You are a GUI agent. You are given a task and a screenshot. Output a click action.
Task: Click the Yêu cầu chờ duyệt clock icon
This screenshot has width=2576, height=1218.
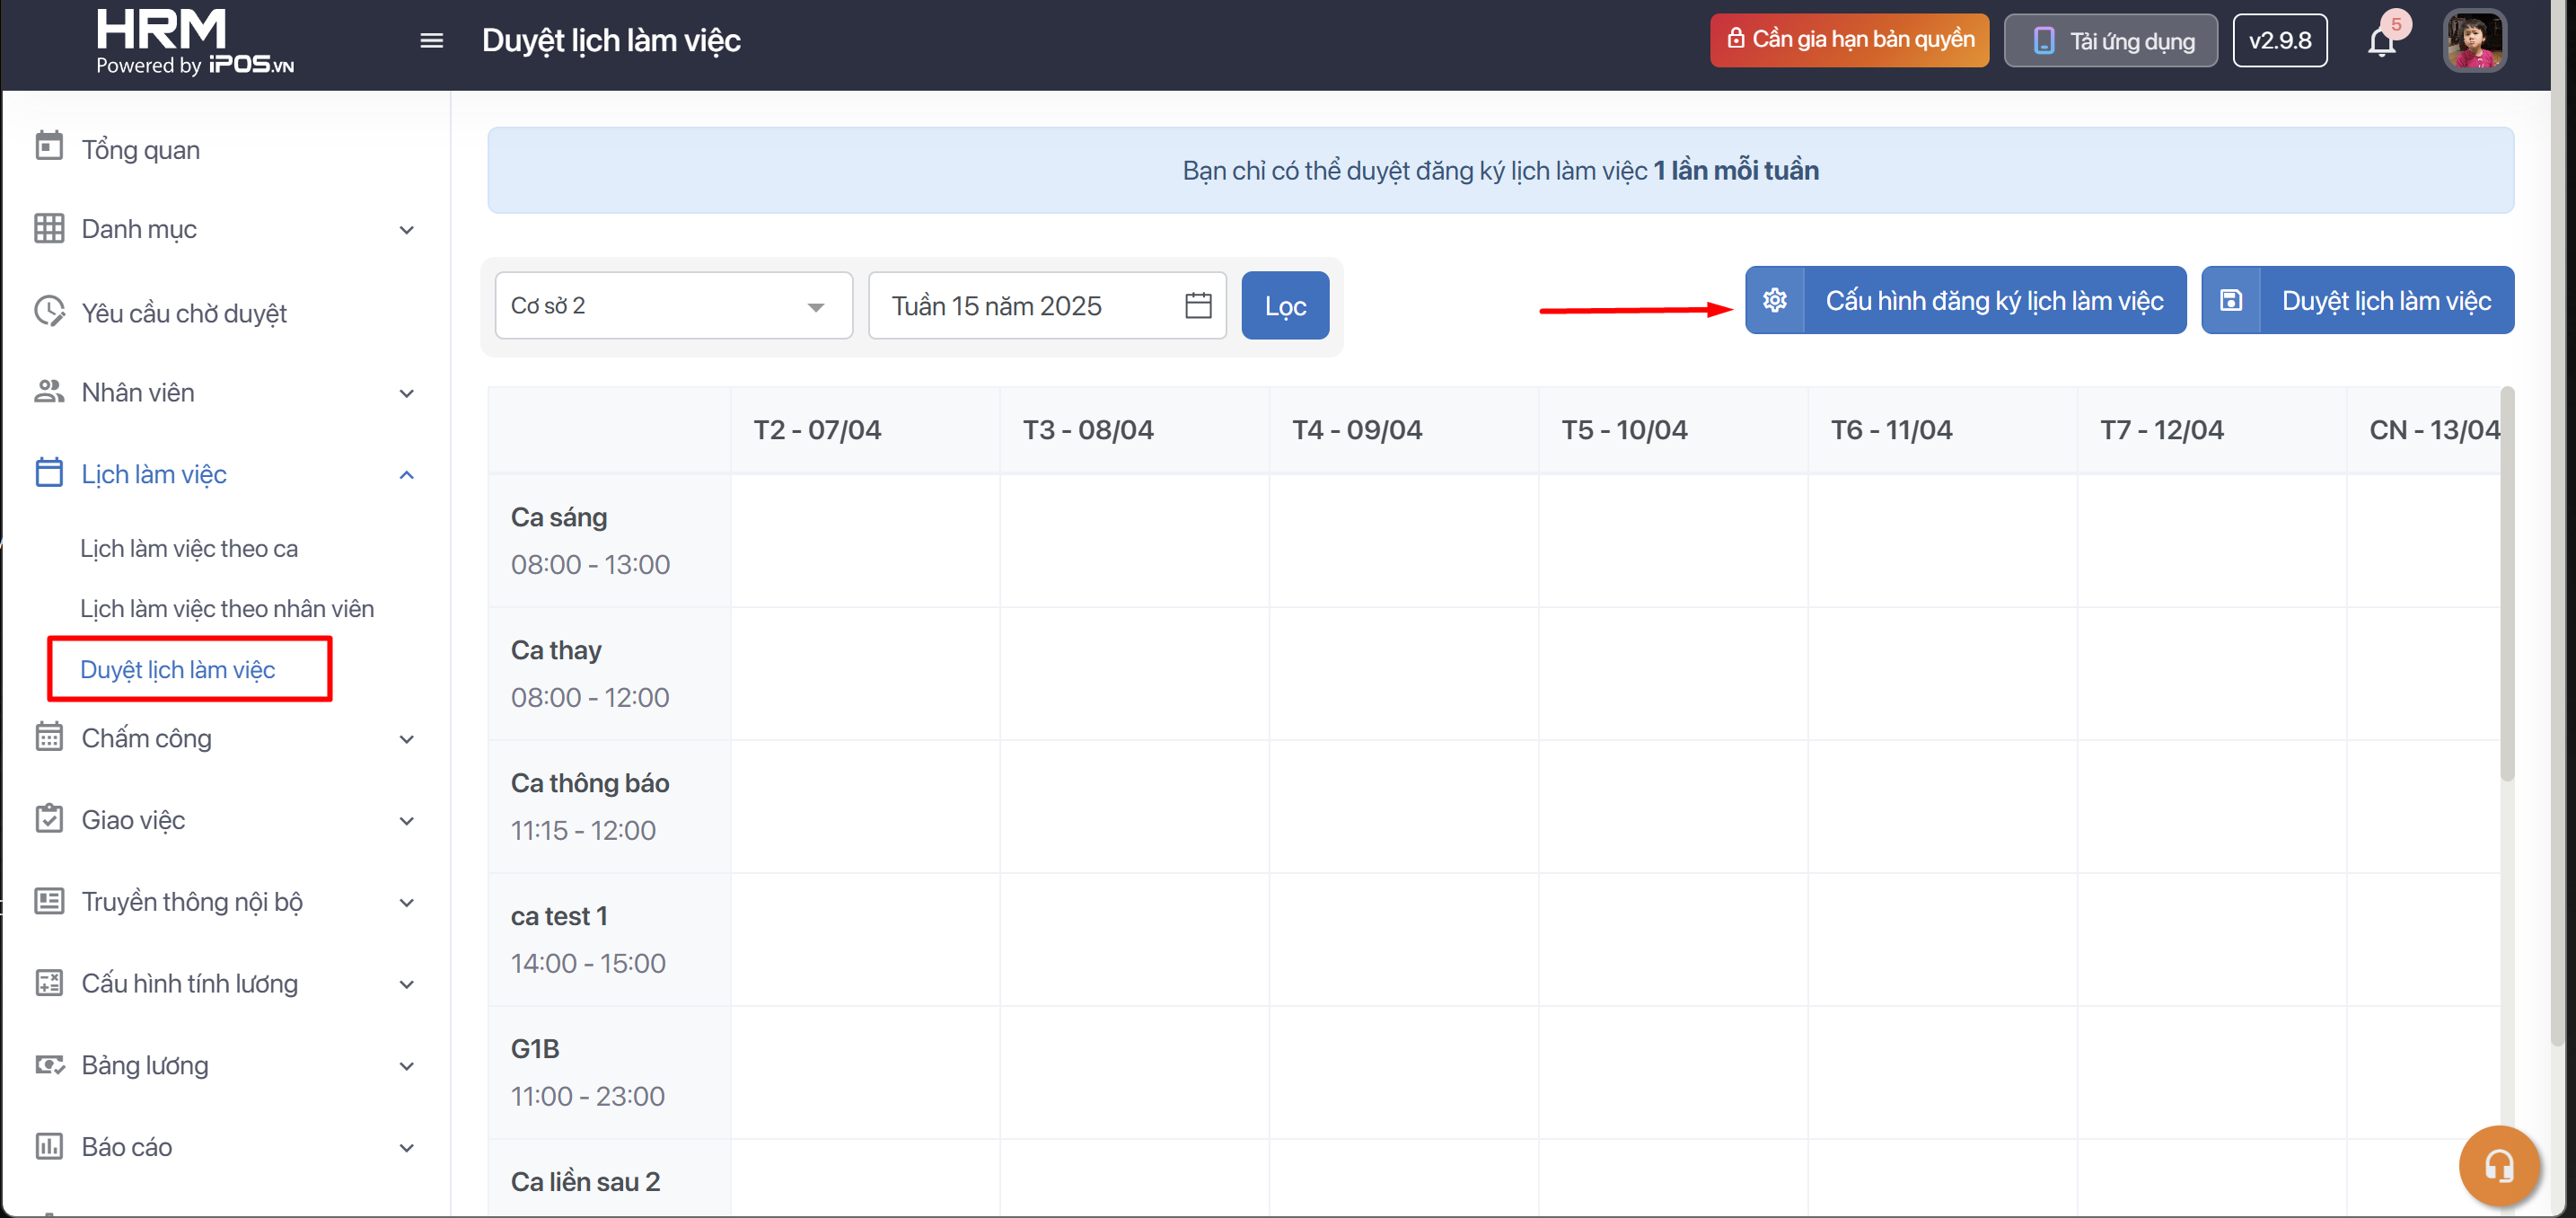coord(49,312)
